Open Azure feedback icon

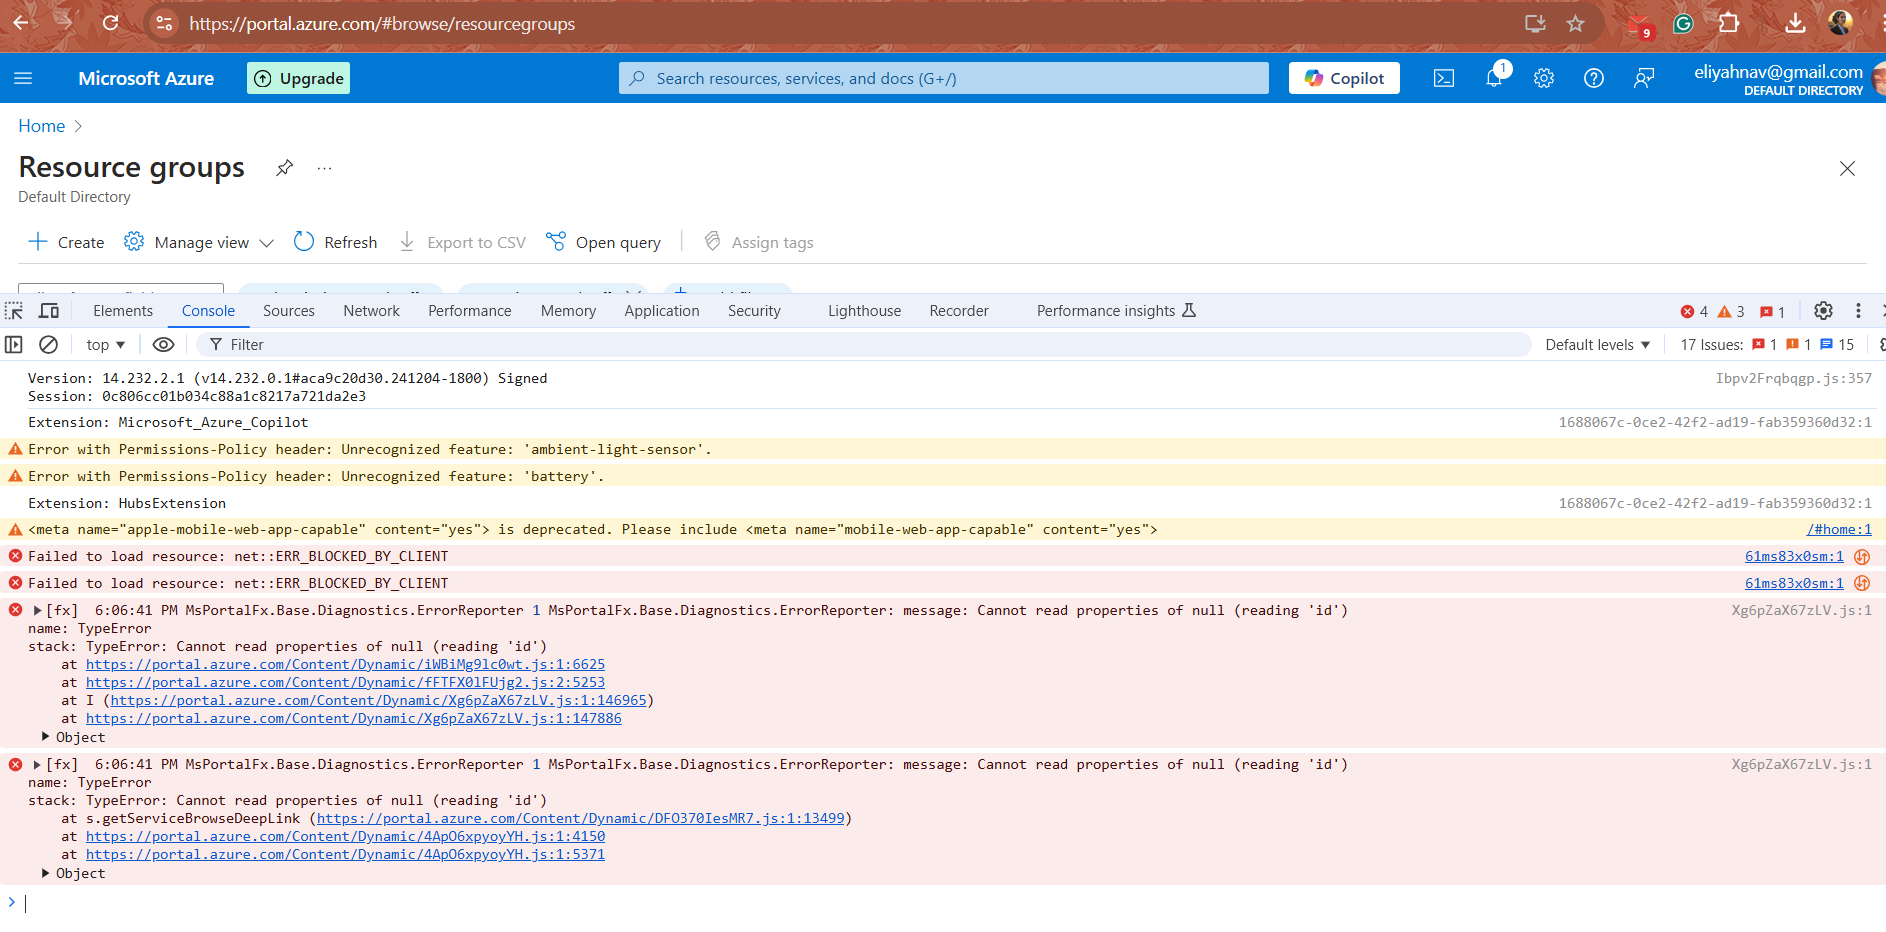pyautogui.click(x=1644, y=78)
